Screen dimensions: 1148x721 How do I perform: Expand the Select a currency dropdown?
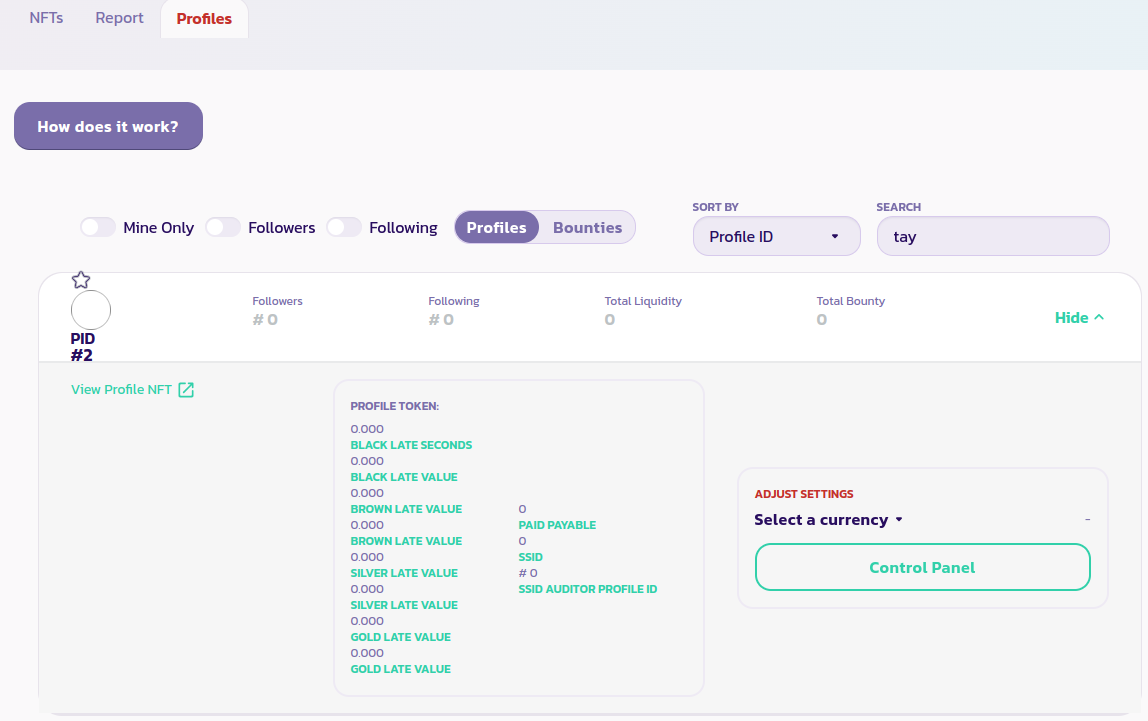click(828, 520)
